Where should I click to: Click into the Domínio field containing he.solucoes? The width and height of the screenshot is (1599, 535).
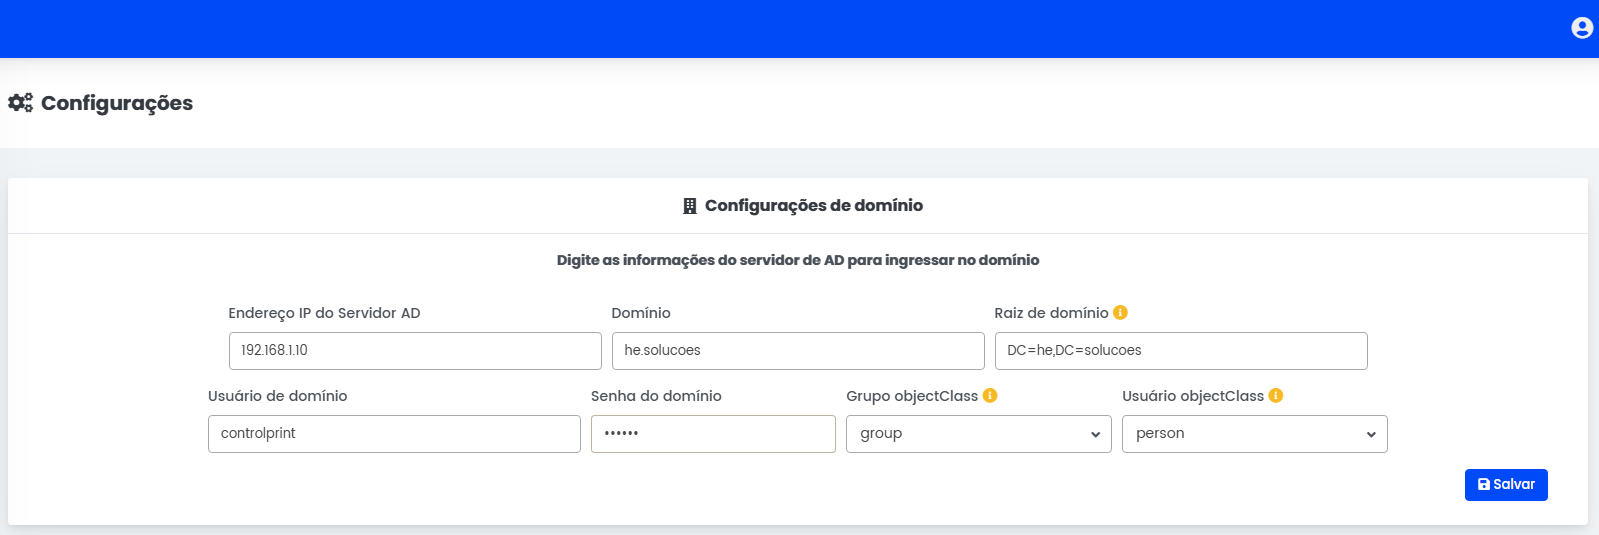click(x=798, y=351)
